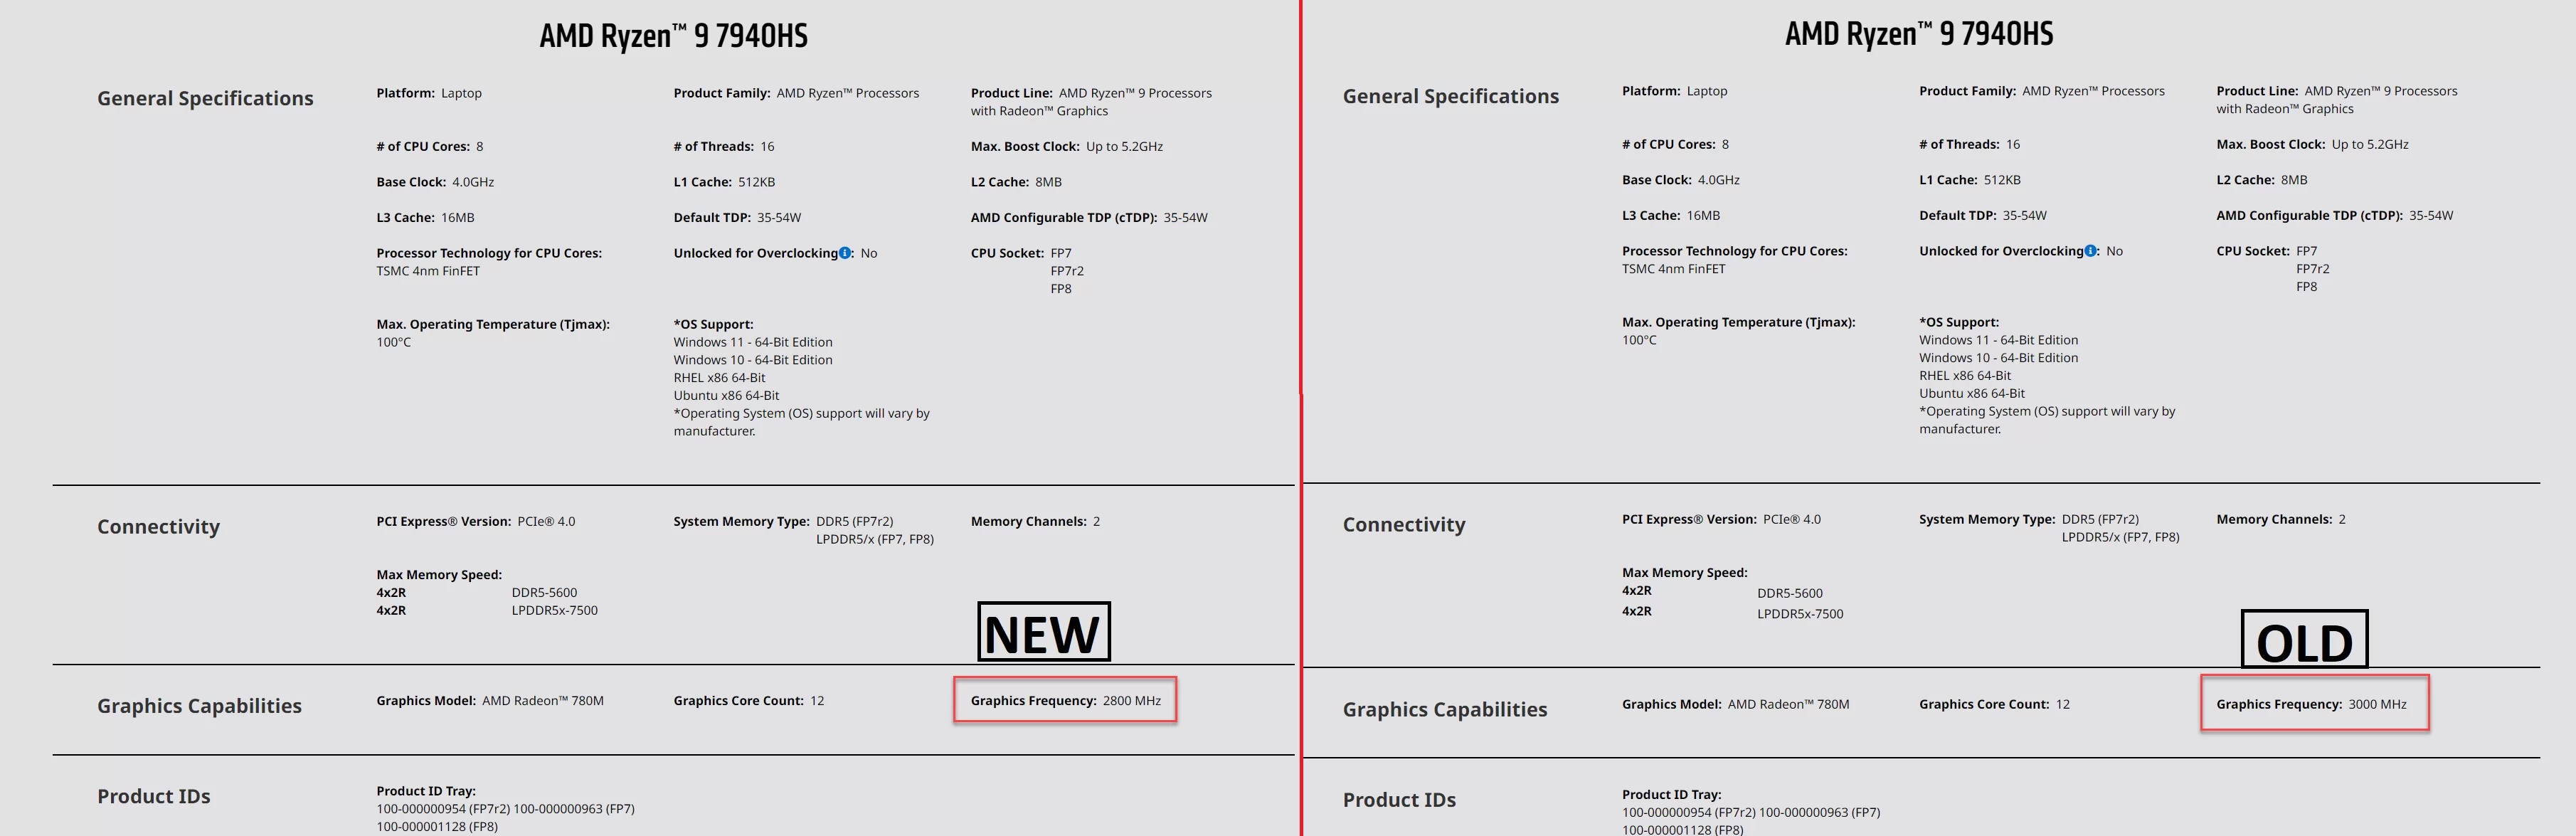Click 'Product Line' entry on right page
The image size is (2576, 836).
(x=2336, y=100)
